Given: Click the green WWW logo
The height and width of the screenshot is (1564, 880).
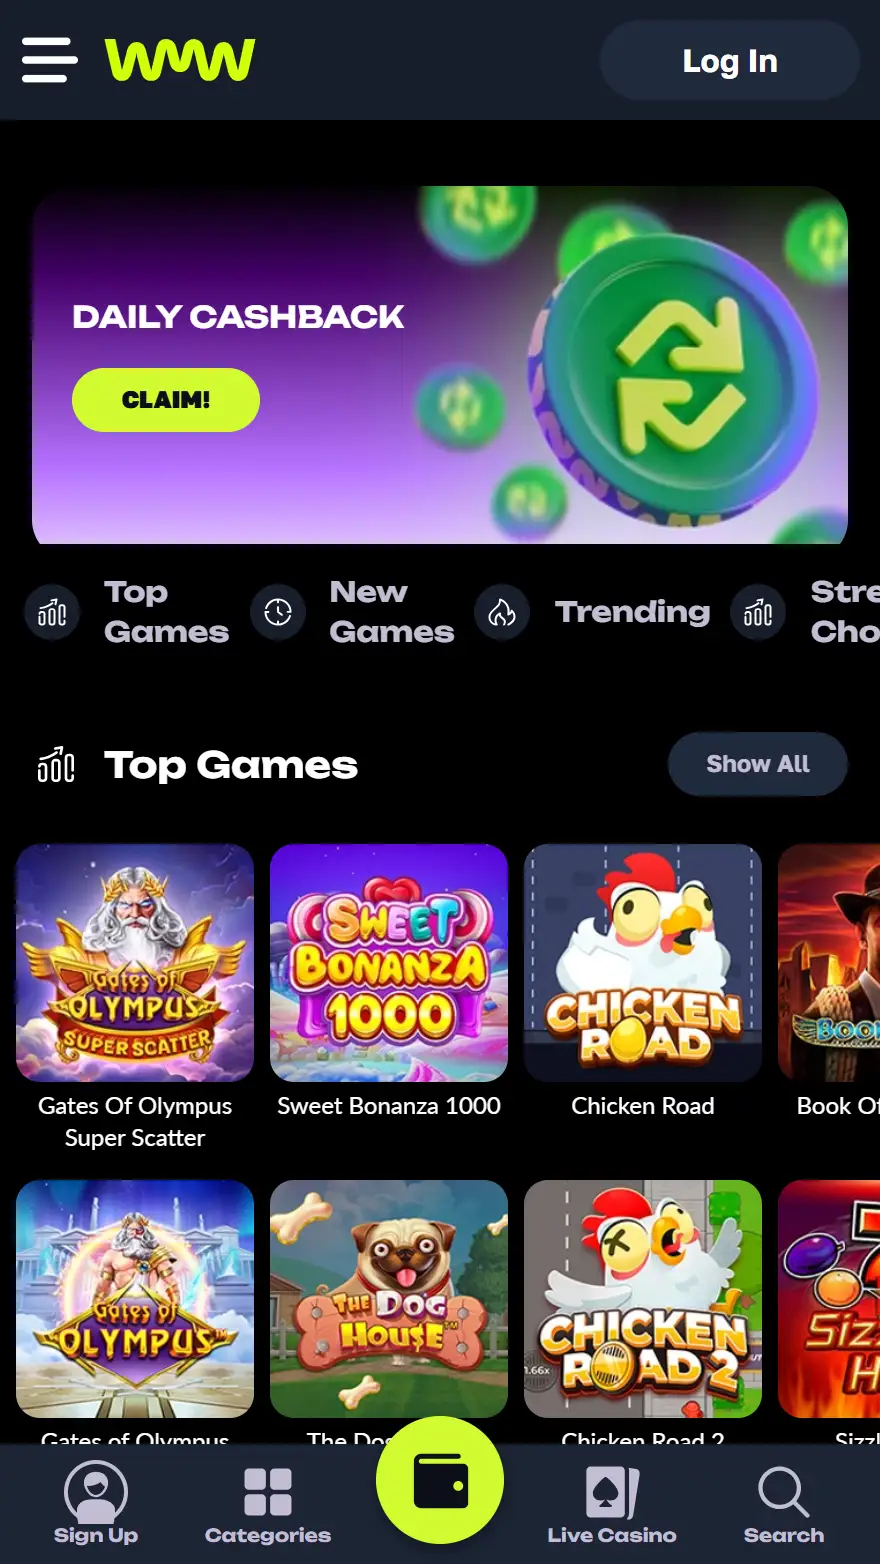Looking at the screenshot, I should [180, 60].
